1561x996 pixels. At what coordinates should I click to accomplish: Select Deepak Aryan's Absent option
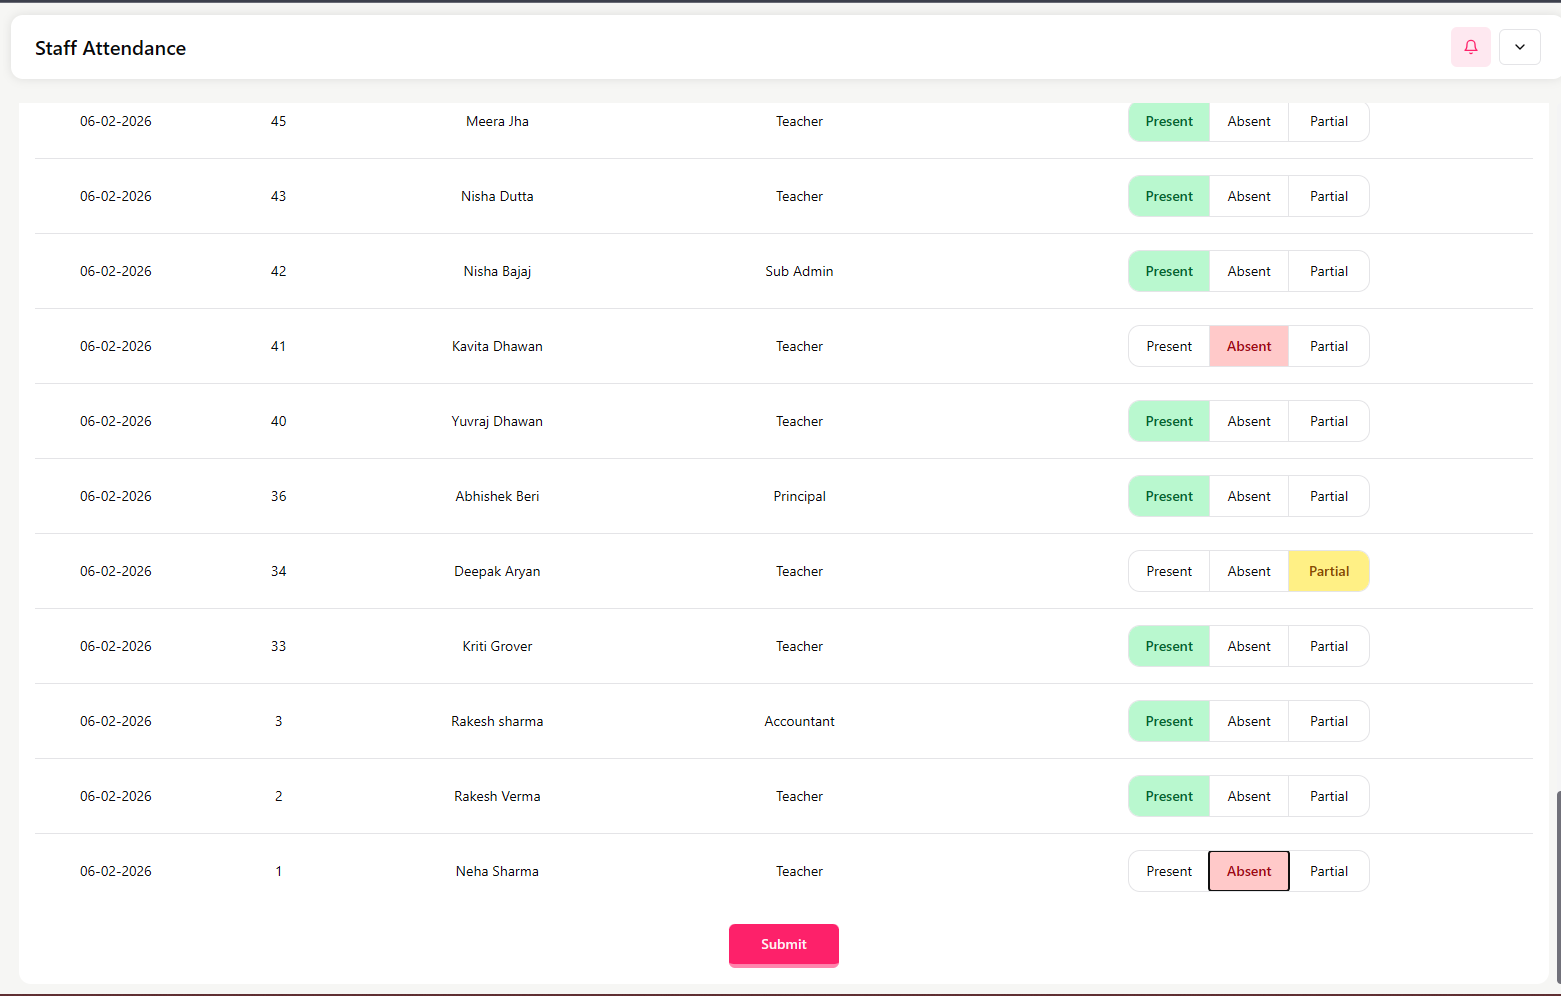click(x=1249, y=572)
